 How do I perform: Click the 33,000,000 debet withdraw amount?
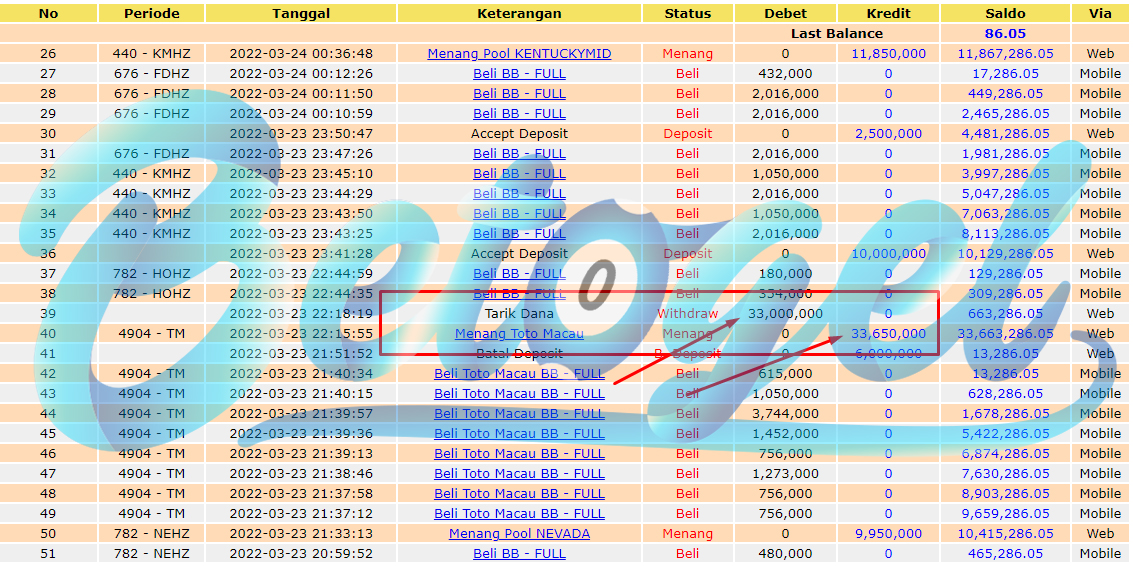click(785, 314)
